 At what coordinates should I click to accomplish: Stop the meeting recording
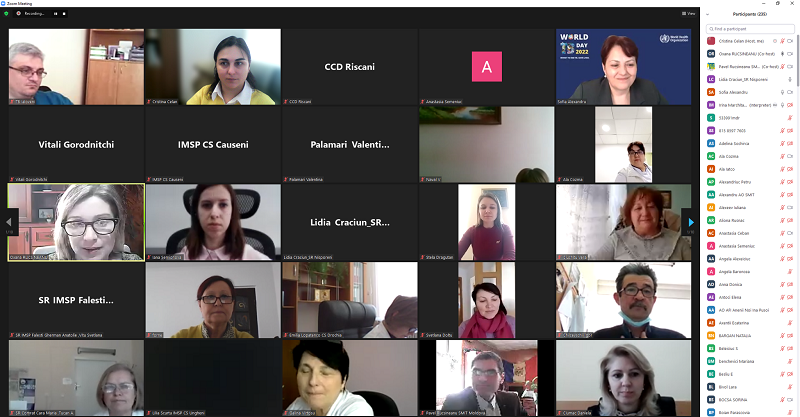coord(64,13)
